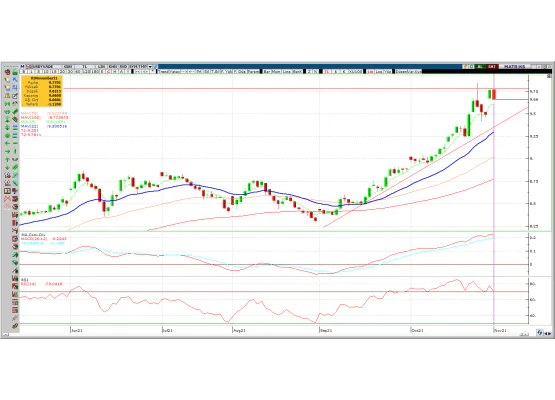Image resolution: width=555 pixels, height=400 pixels.
Task: Select the green up arrow drawing tool
Action: (7, 159)
